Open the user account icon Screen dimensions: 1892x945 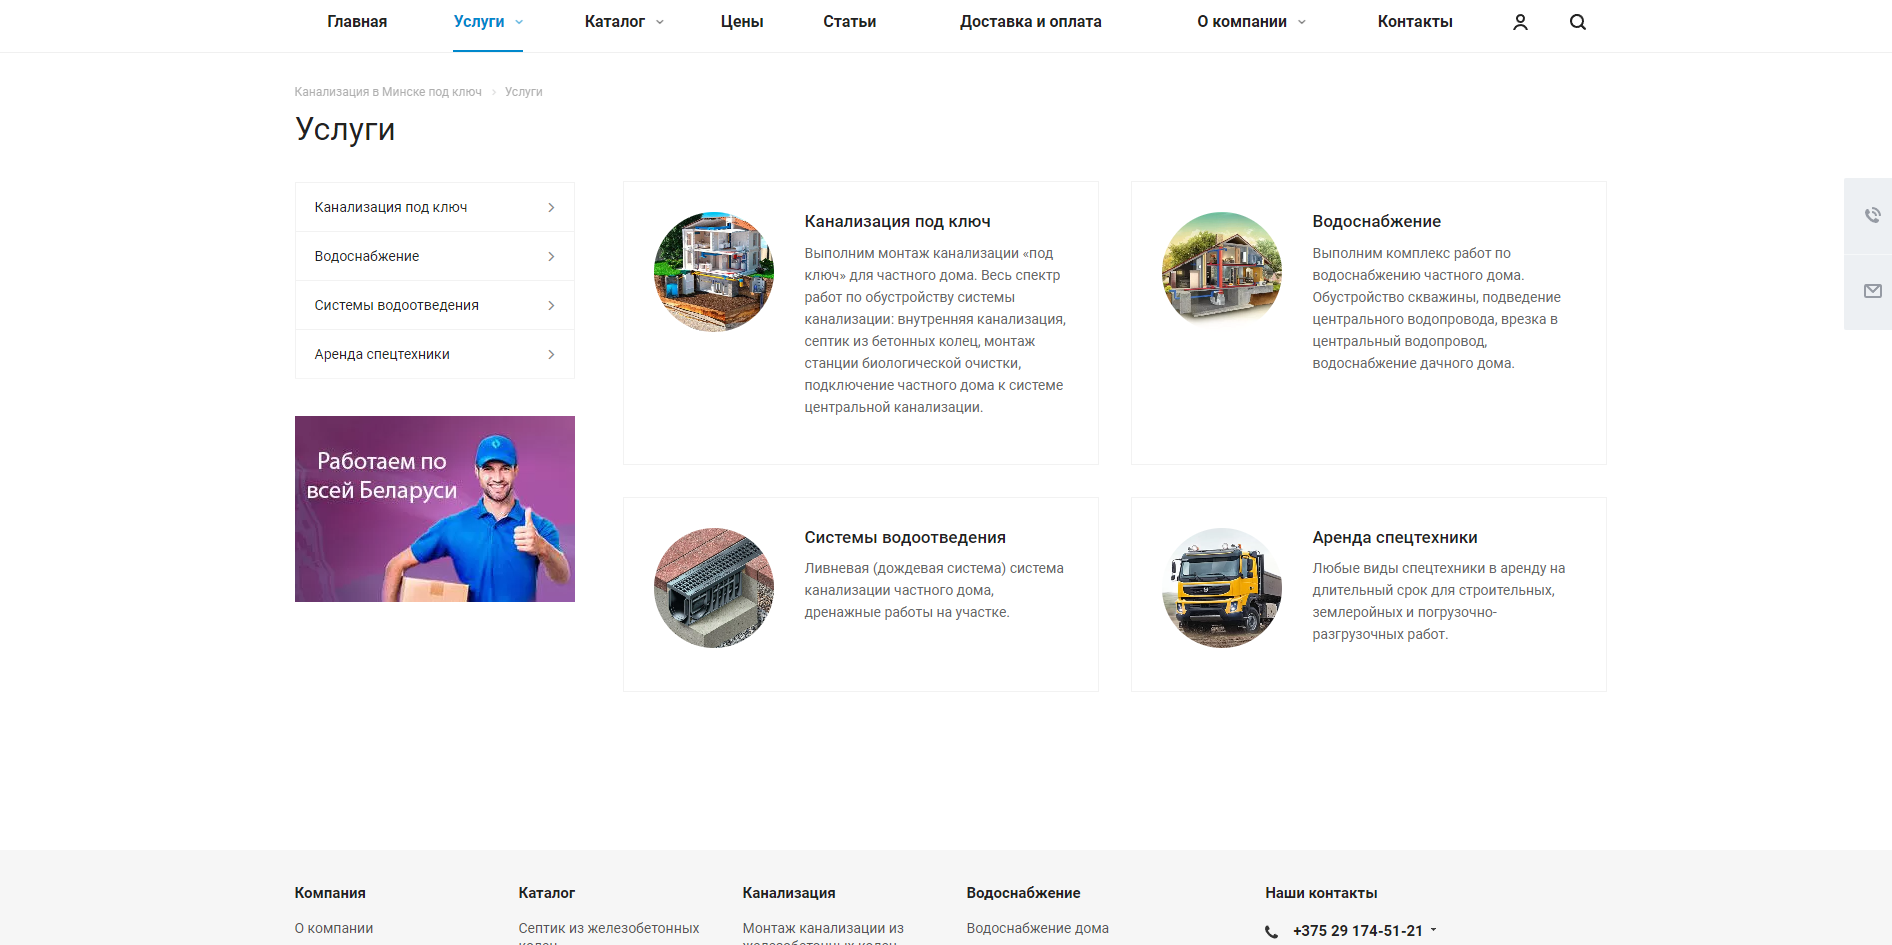pos(1520,22)
